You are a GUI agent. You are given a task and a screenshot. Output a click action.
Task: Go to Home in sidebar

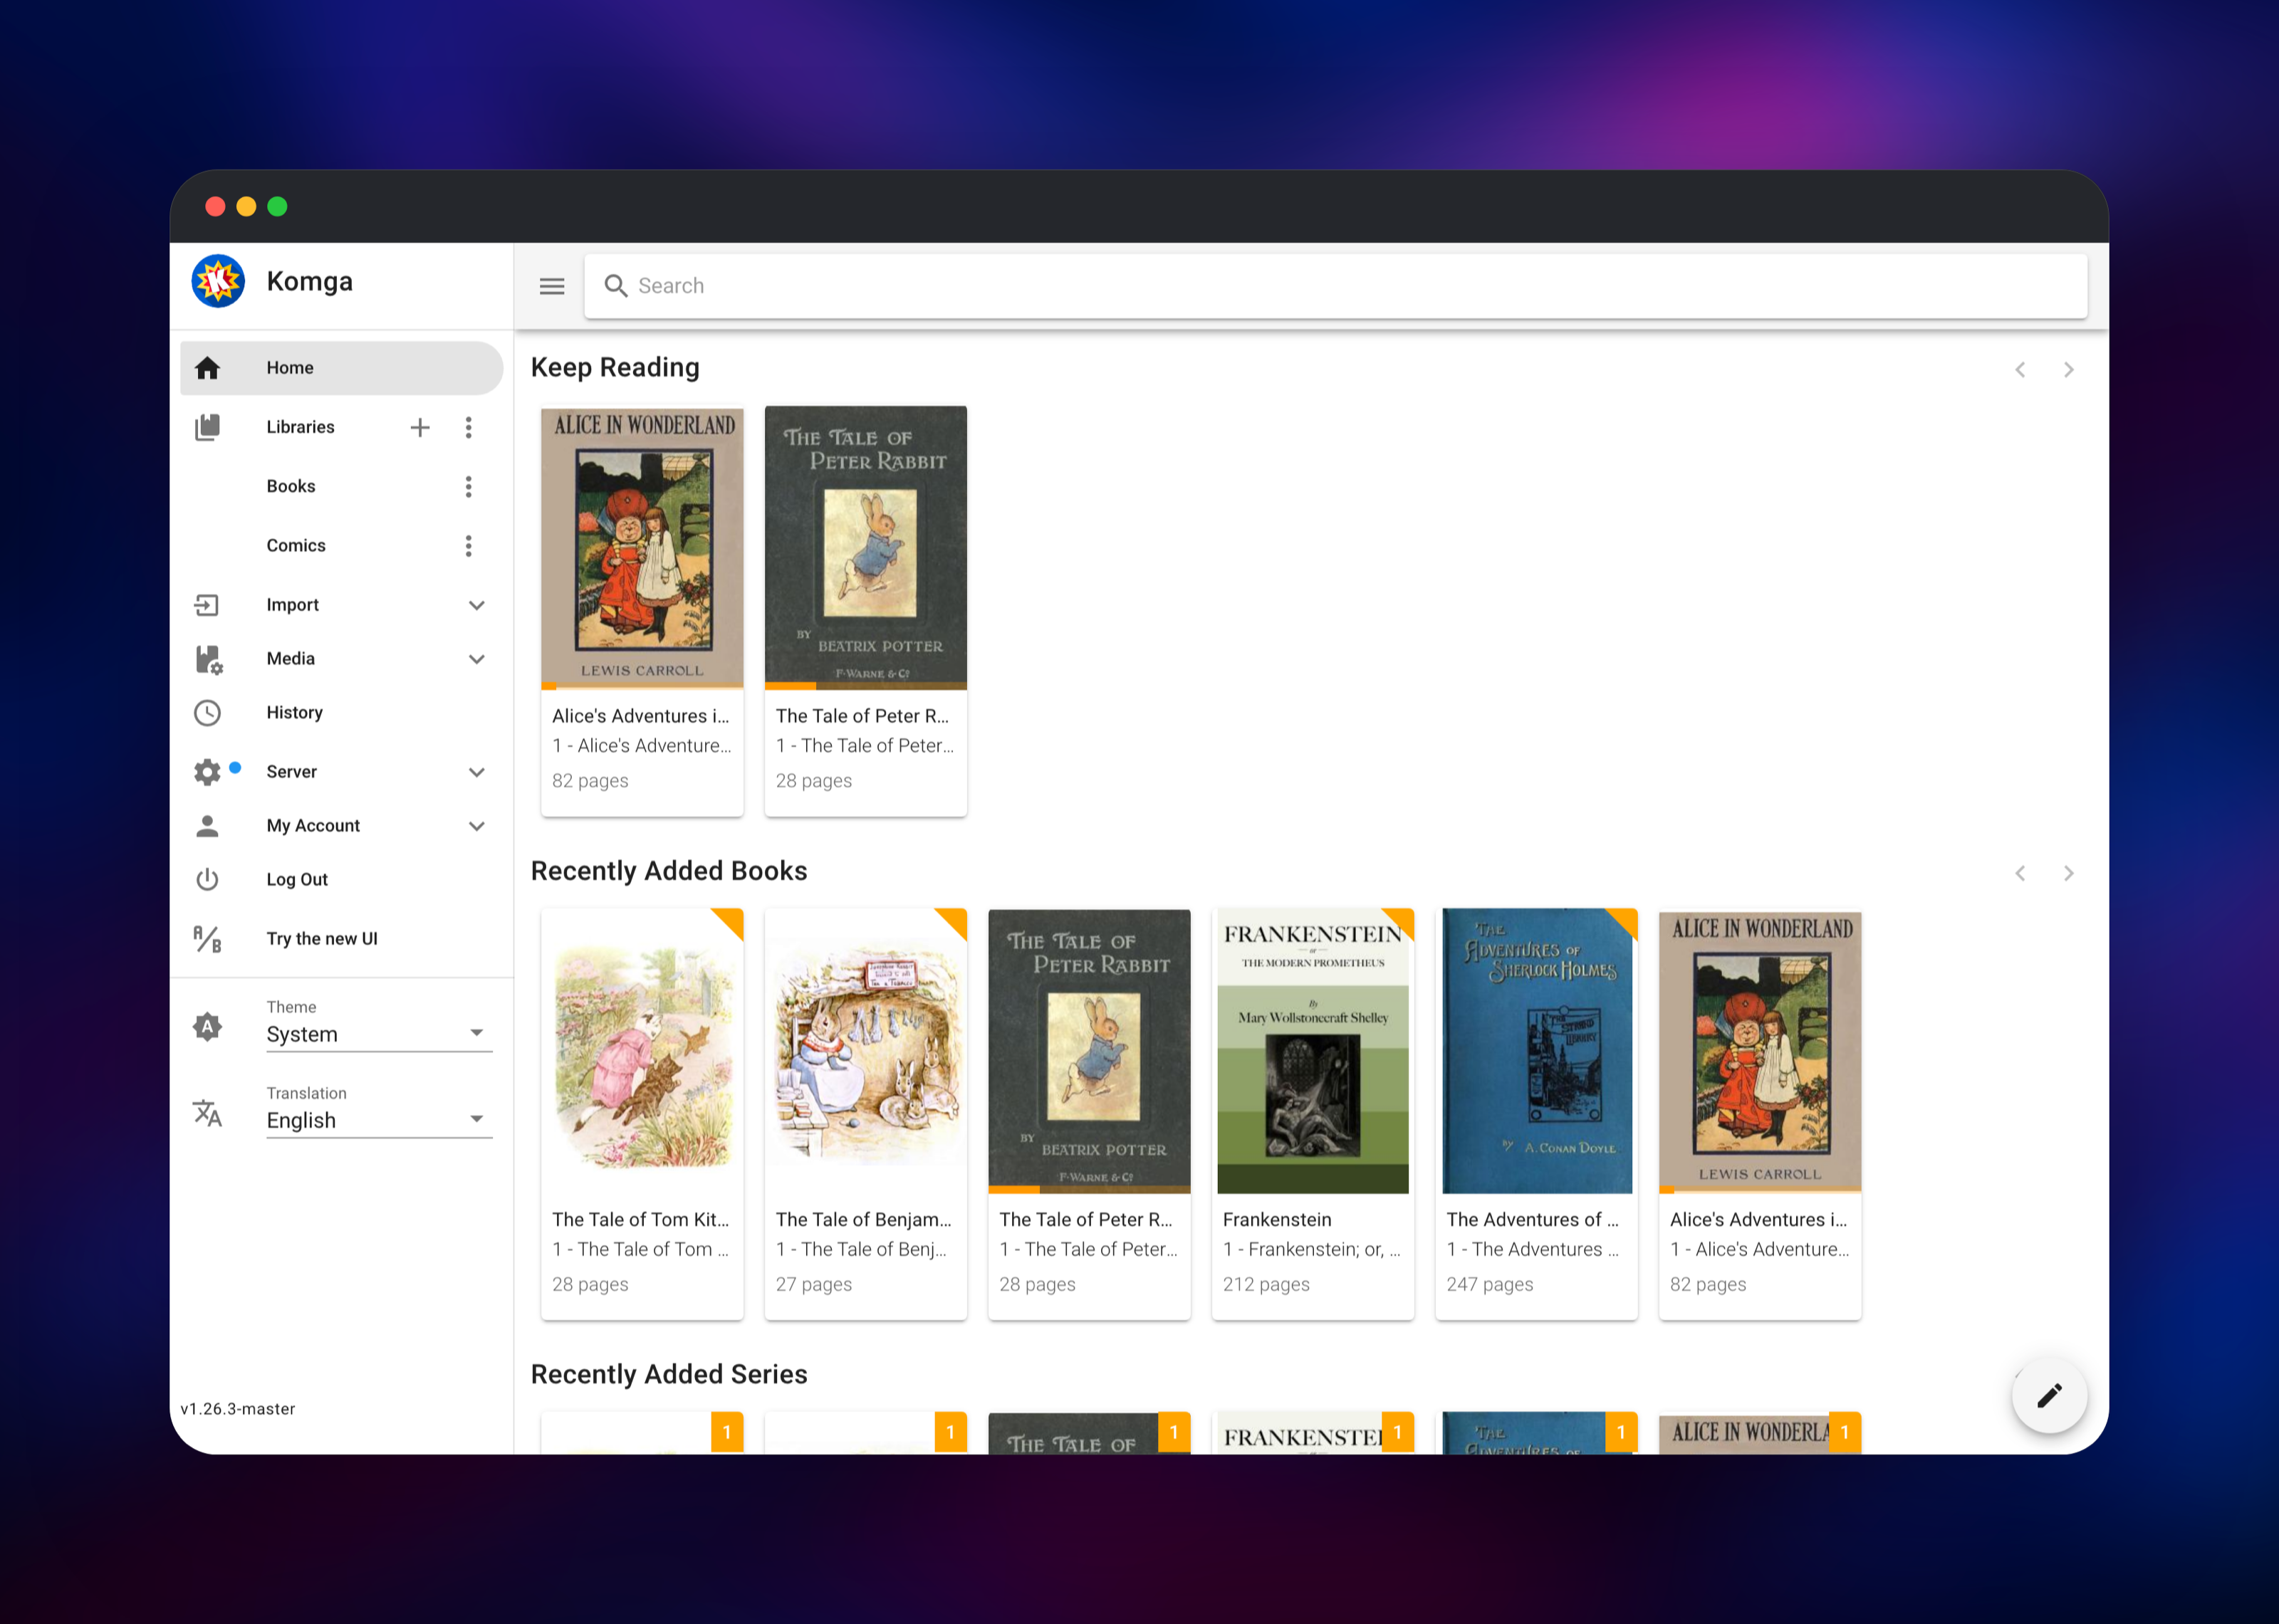coord(341,368)
